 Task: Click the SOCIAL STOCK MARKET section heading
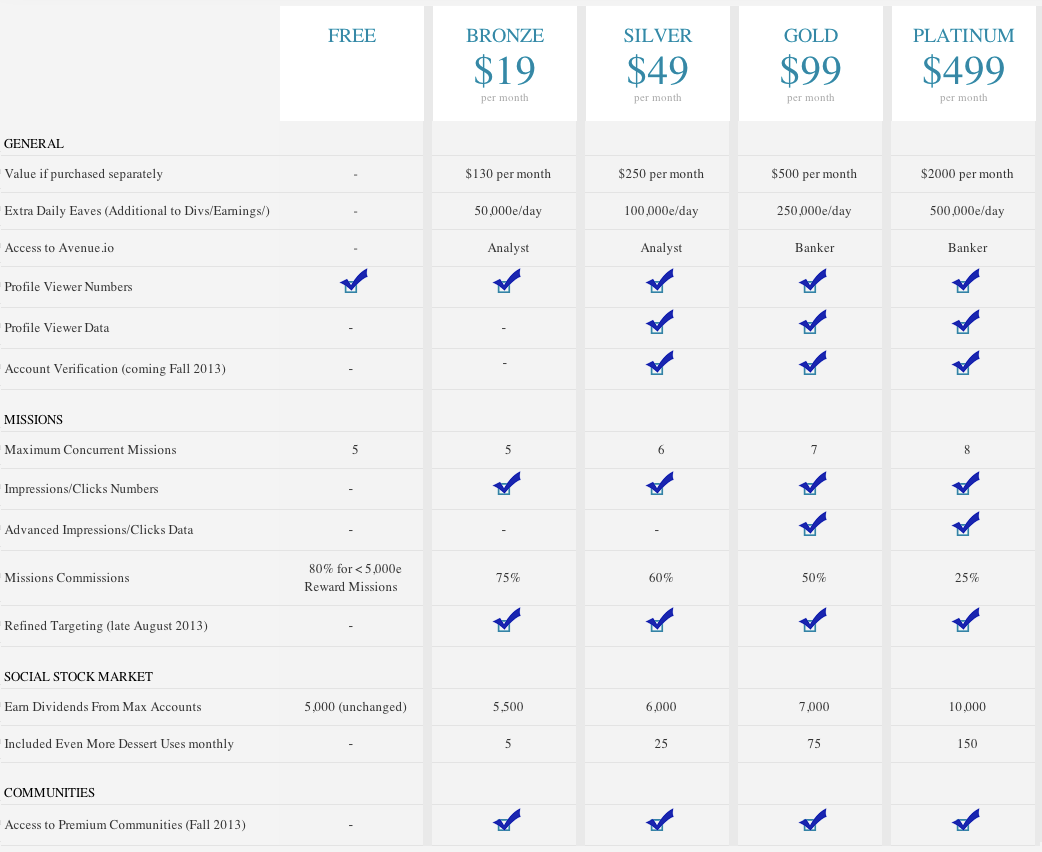(78, 677)
